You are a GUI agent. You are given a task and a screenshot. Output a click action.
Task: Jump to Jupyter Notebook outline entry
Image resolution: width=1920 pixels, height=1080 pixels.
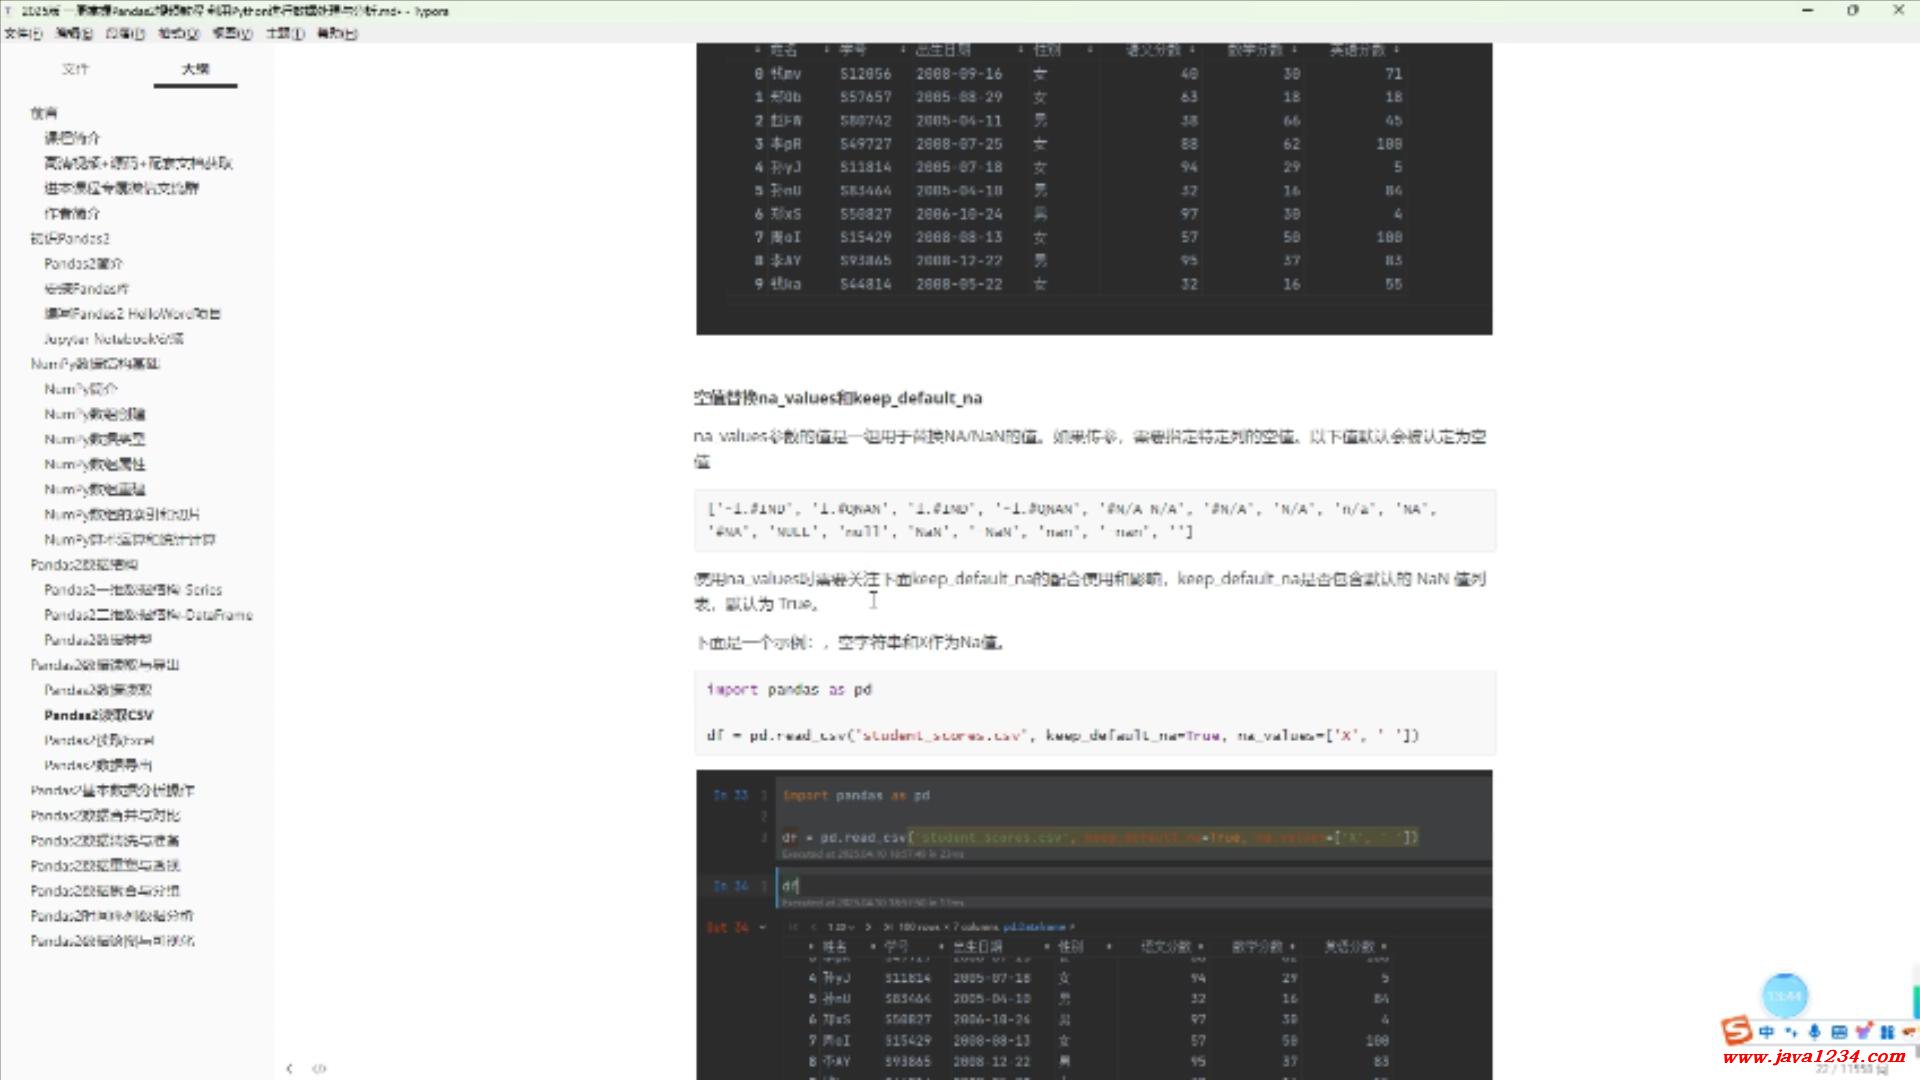[x=113, y=339]
